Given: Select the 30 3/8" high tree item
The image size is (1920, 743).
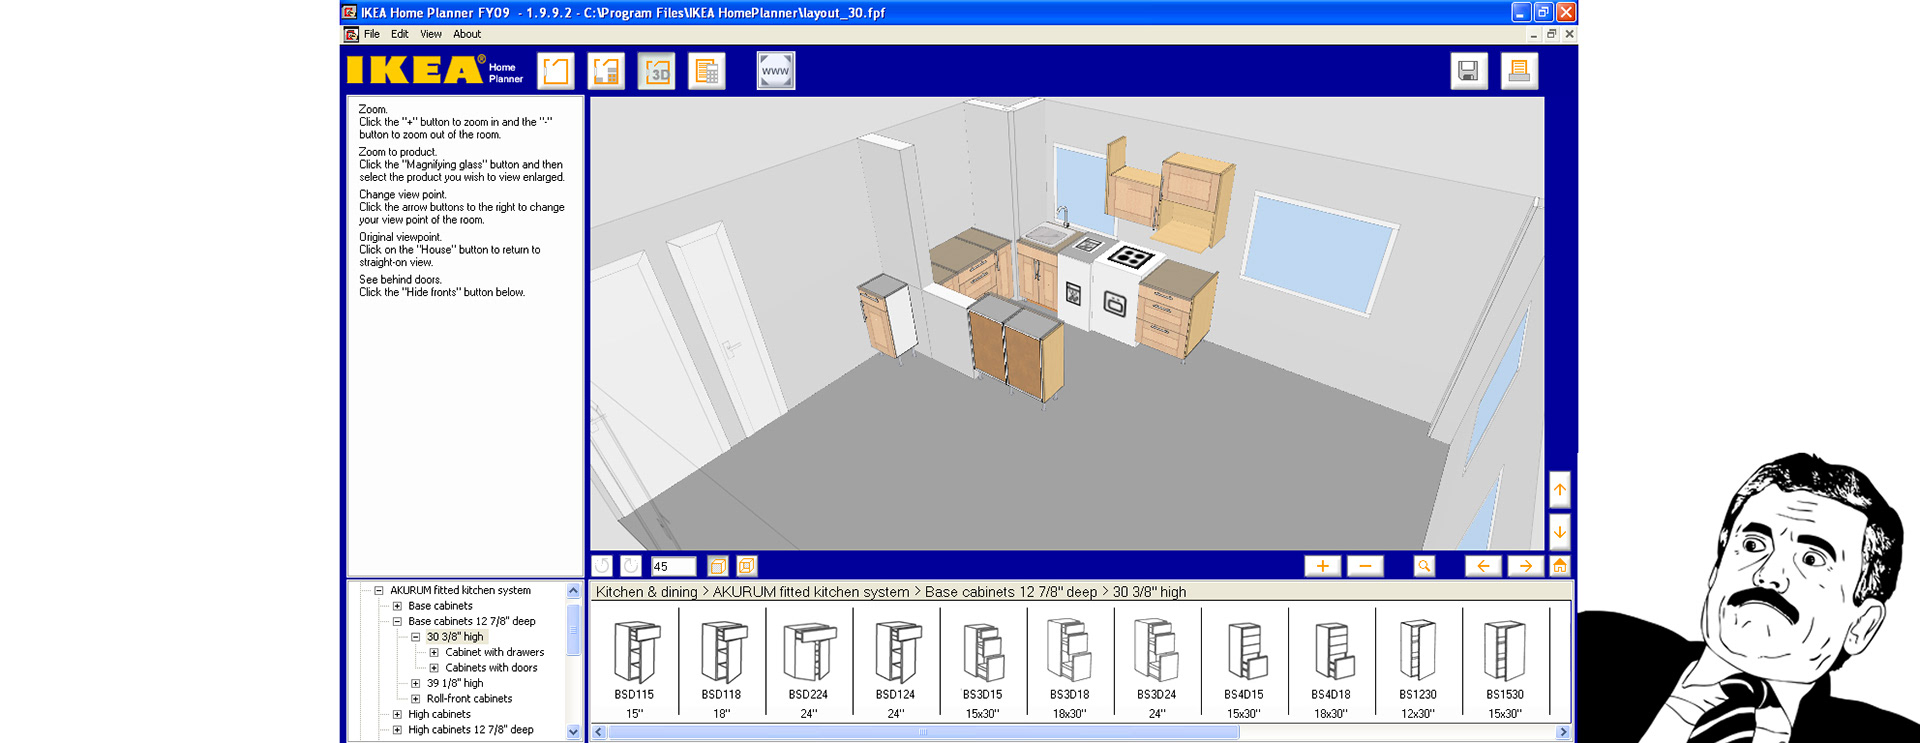Looking at the screenshot, I should click(x=455, y=637).
